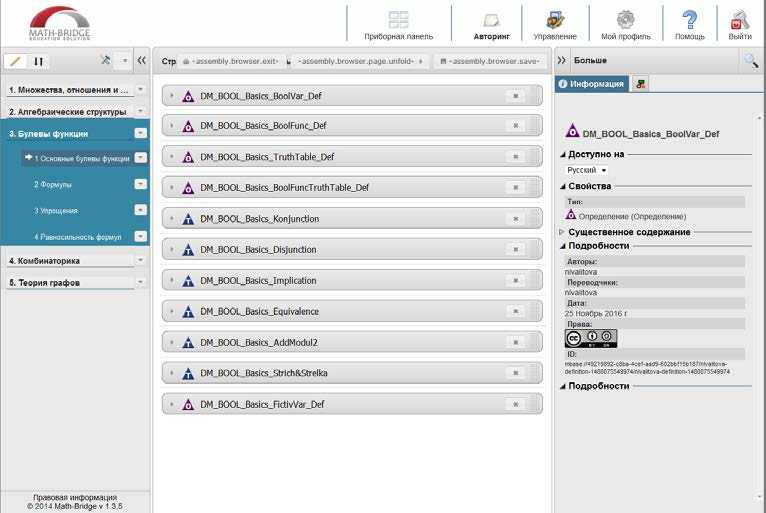Select chapter 4. Комбинаторика
Screen dimensions: 766x513
(x=44, y=261)
